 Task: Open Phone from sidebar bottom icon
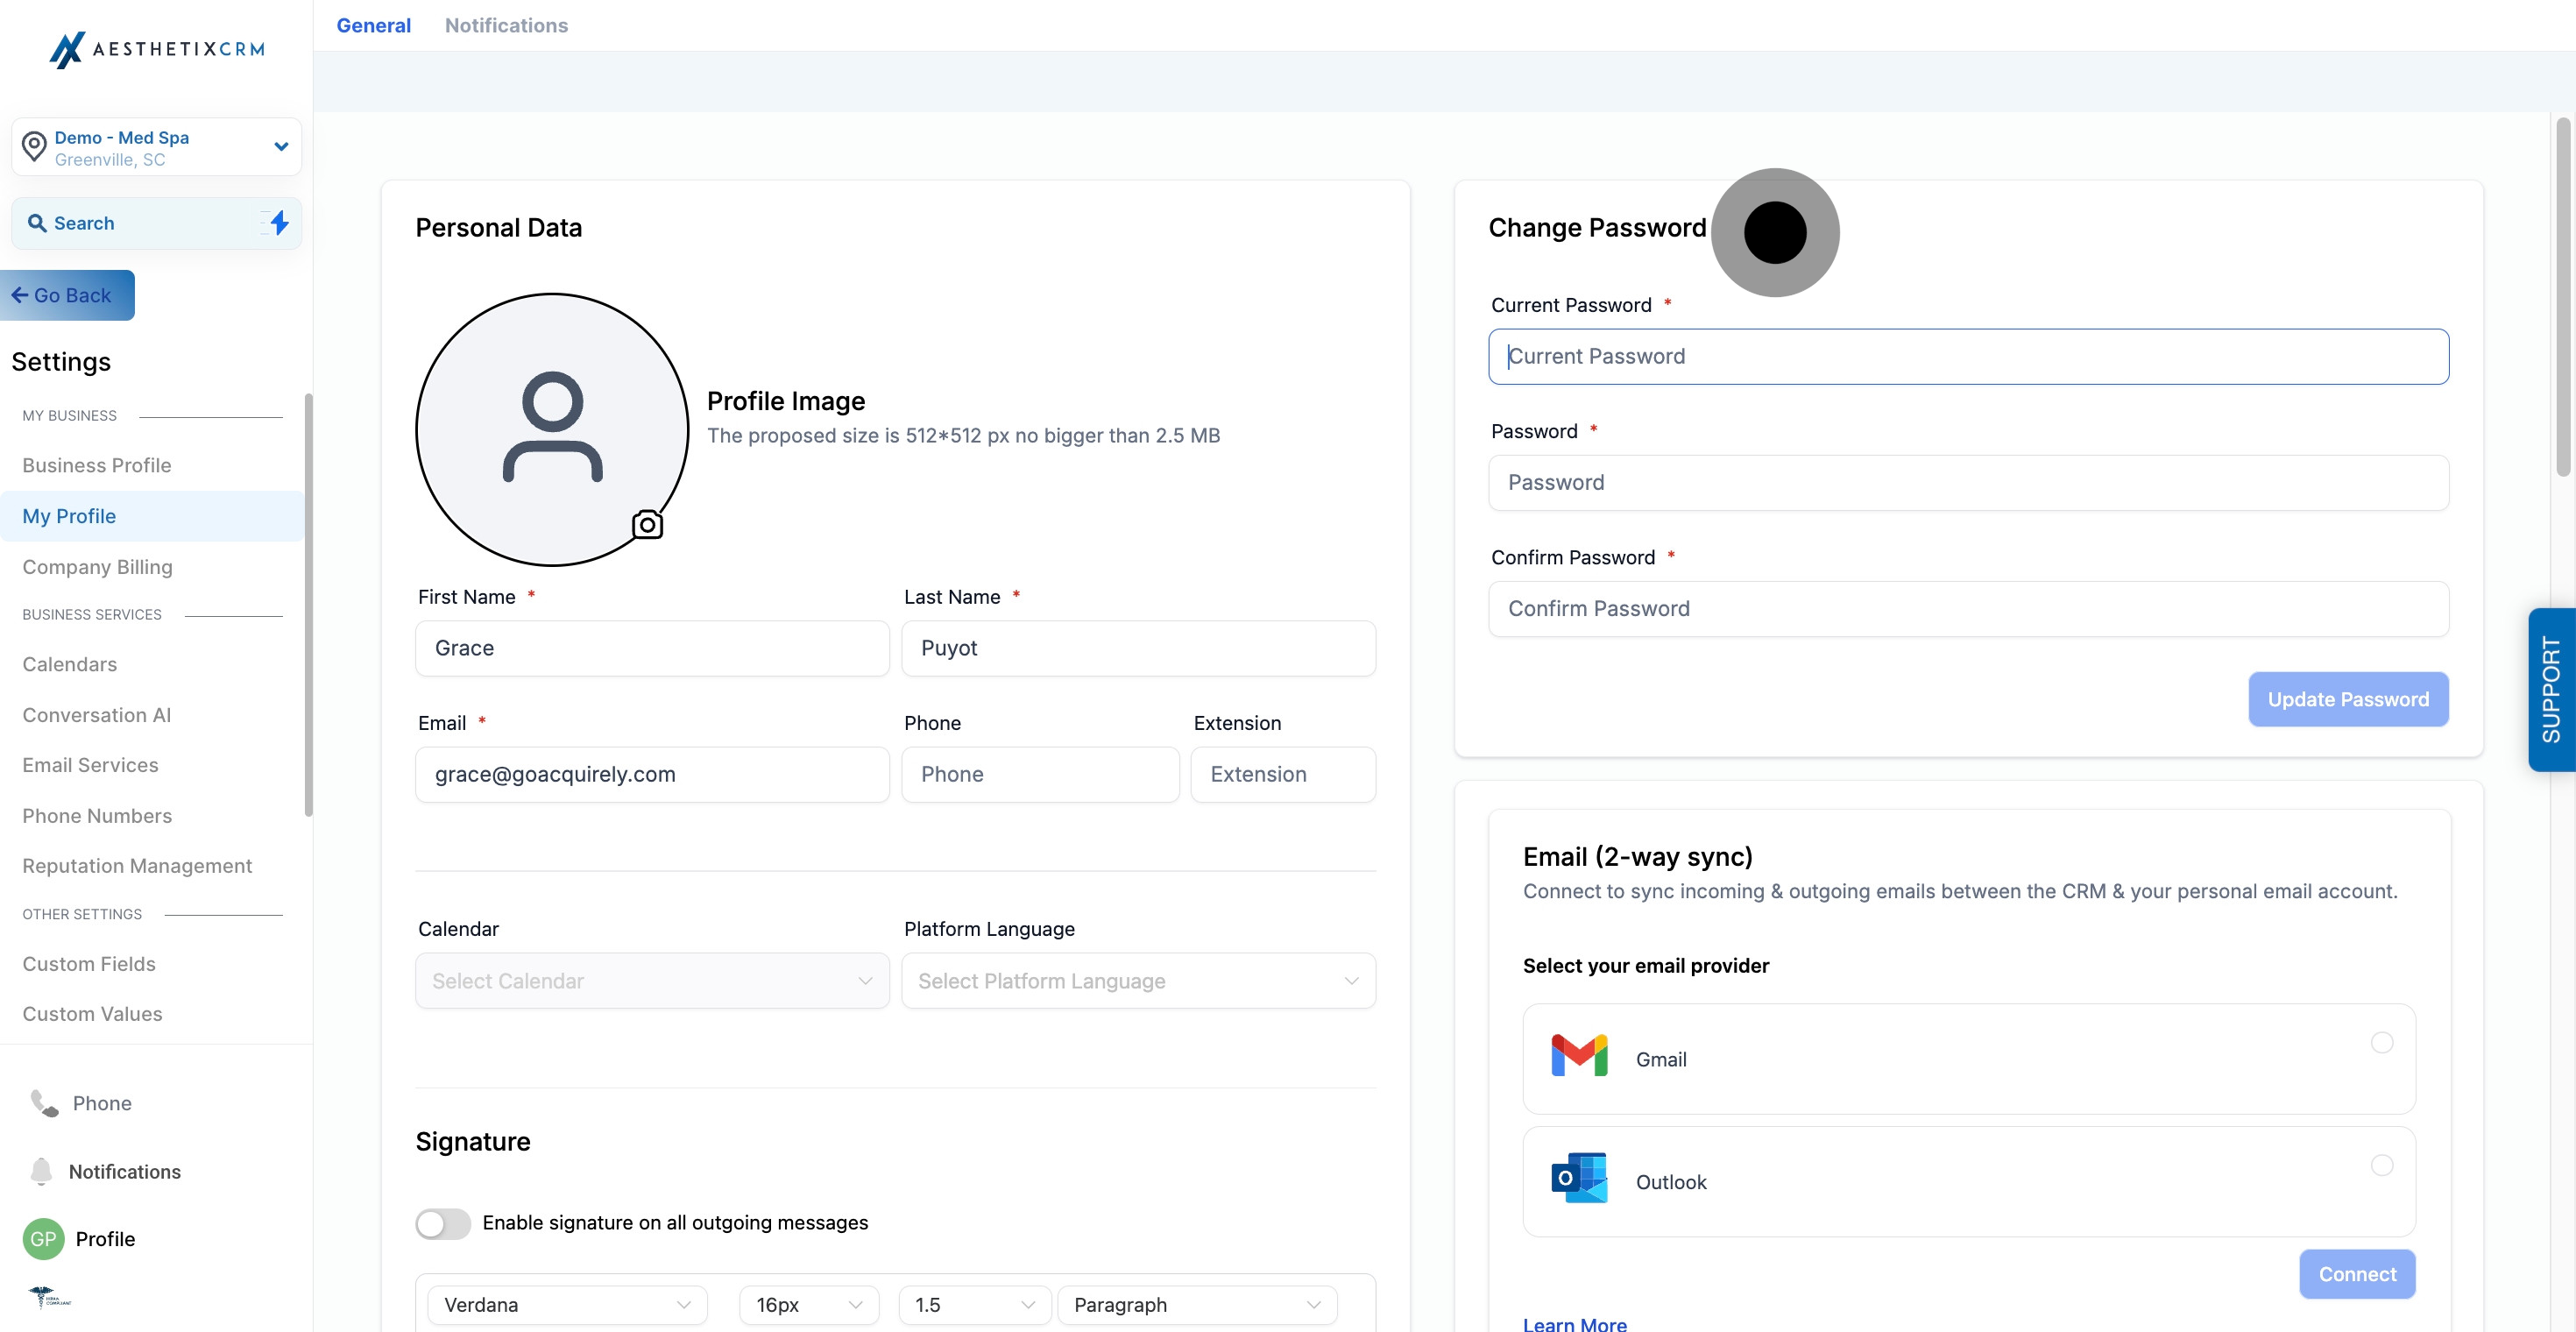pos(45,1102)
